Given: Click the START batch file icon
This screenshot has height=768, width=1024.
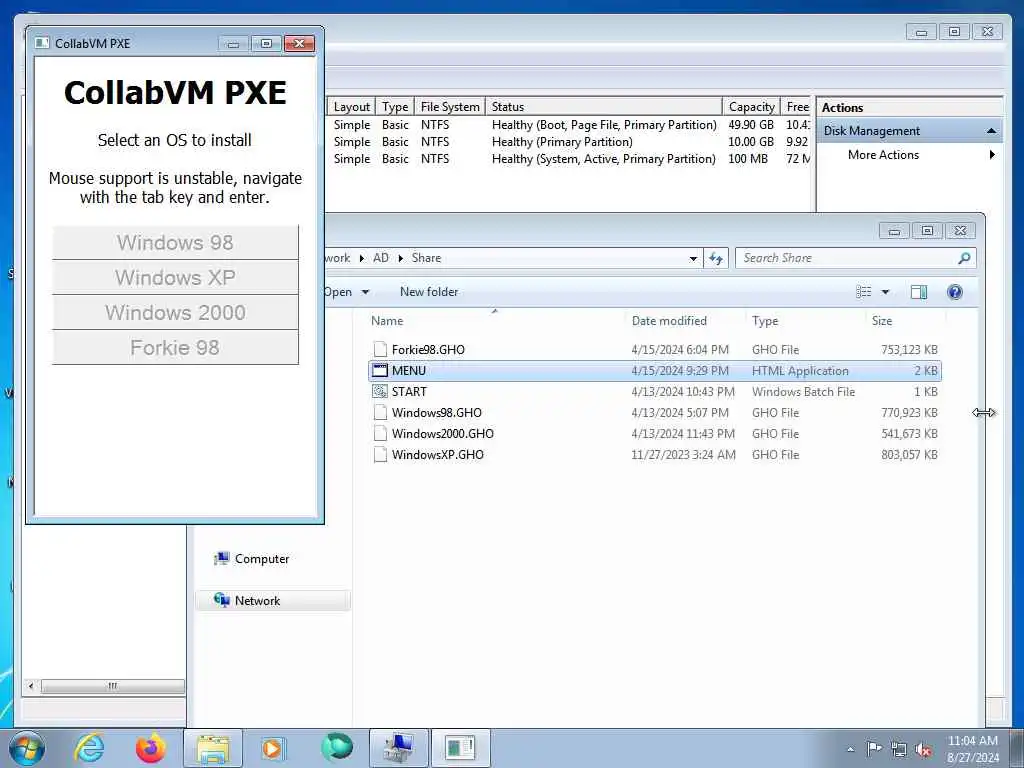Looking at the screenshot, I should (x=380, y=391).
